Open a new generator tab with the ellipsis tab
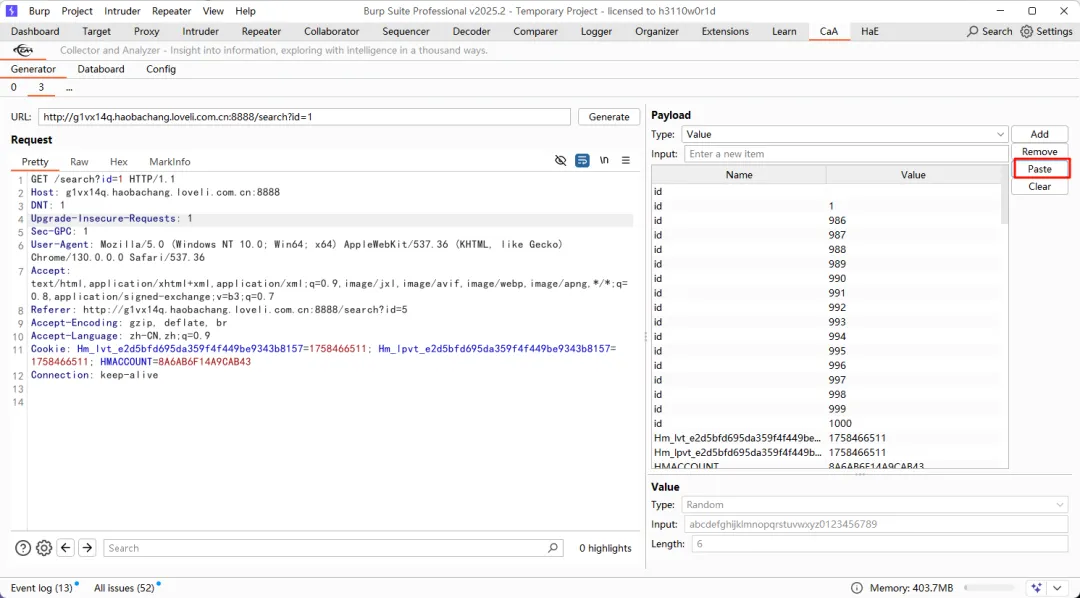The height and width of the screenshot is (598, 1080). (x=69, y=87)
